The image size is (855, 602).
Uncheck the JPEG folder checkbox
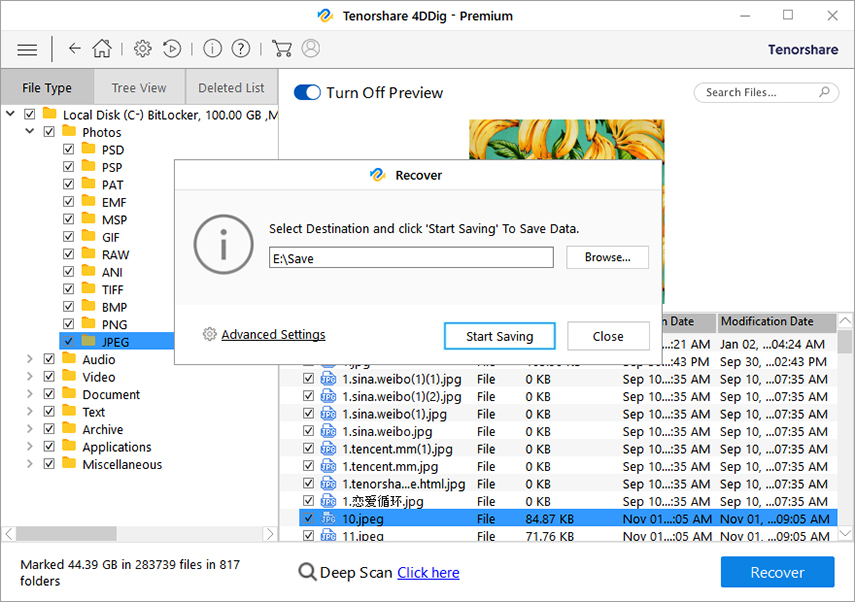coord(68,342)
